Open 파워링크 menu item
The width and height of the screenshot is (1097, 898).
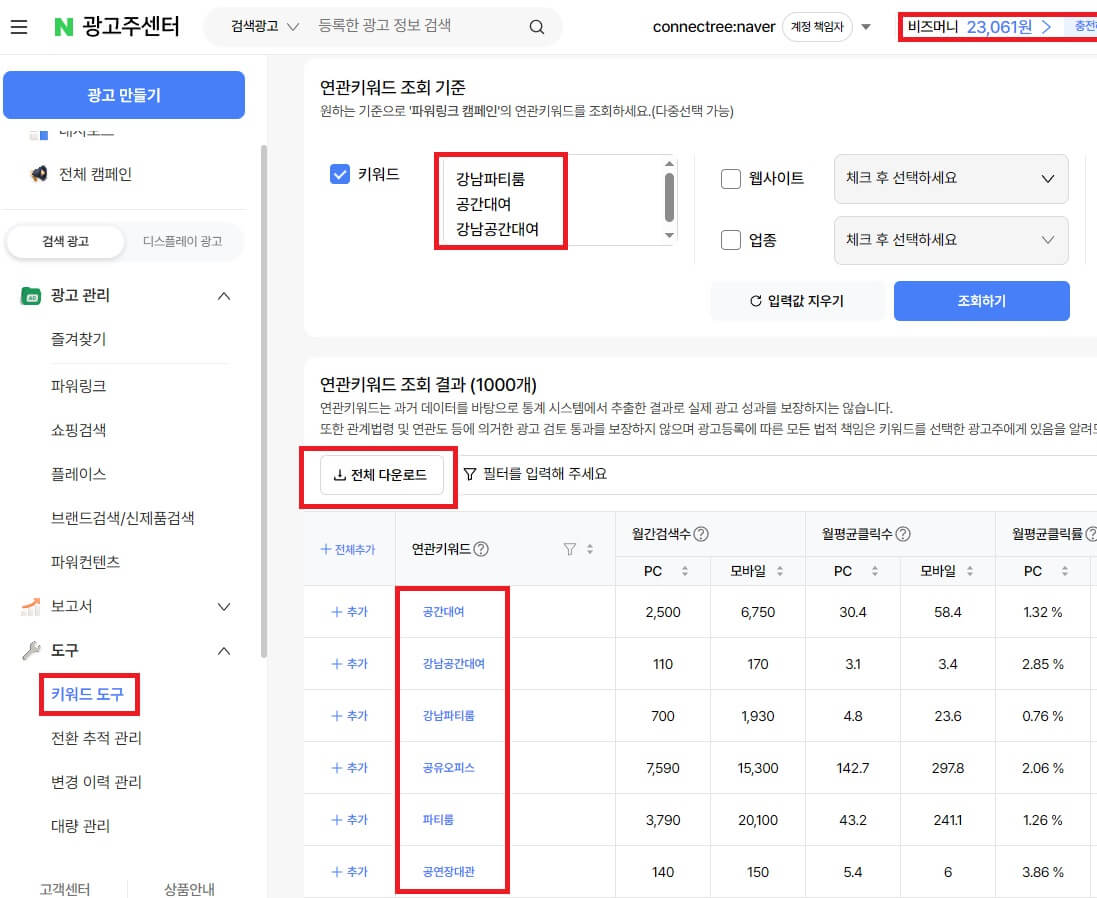click(78, 385)
